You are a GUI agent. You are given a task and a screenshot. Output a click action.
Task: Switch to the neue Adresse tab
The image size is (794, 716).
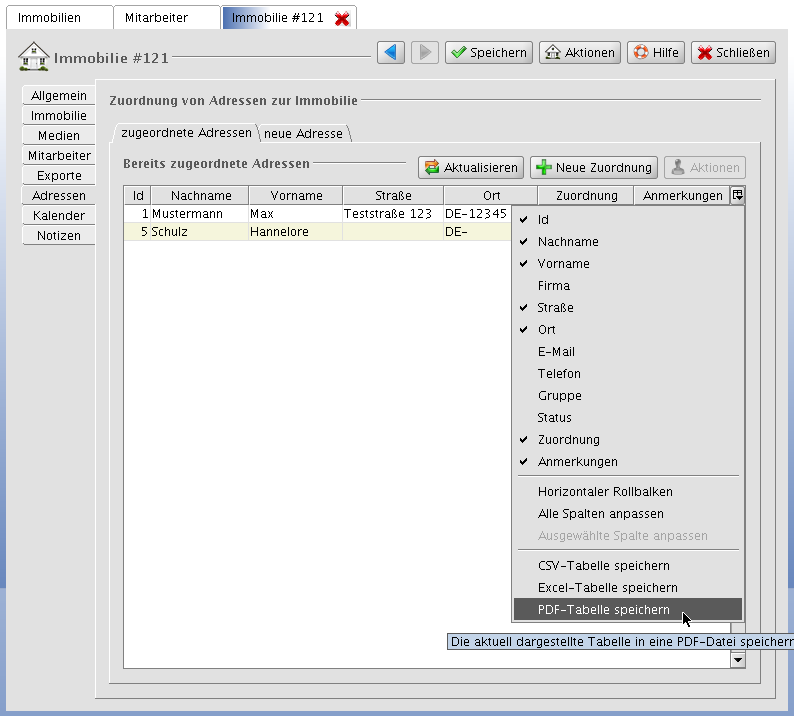coord(303,134)
